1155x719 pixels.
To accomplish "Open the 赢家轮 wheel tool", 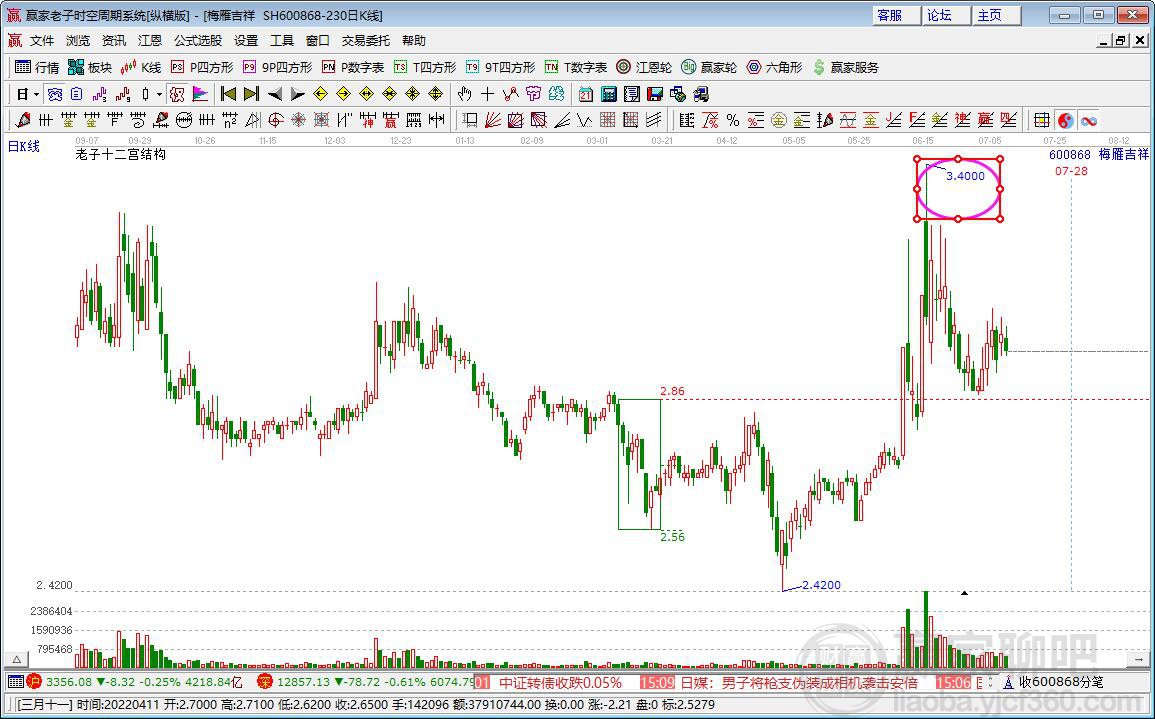I will (709, 67).
